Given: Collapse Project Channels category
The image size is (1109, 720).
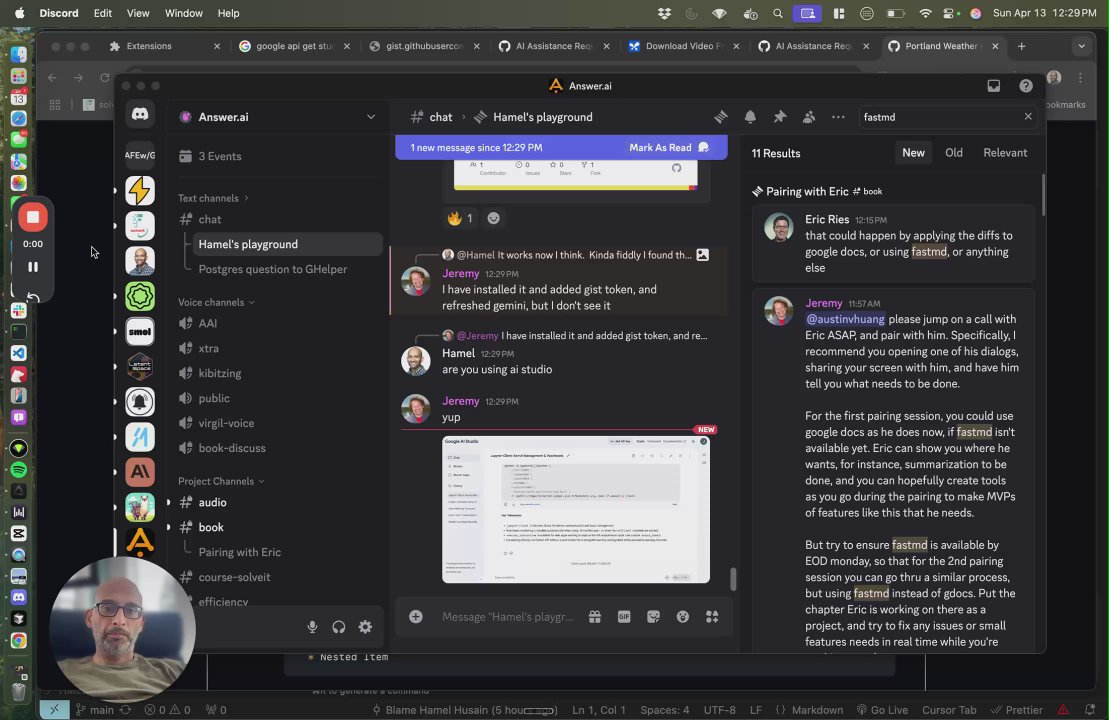Looking at the screenshot, I should coord(221,481).
